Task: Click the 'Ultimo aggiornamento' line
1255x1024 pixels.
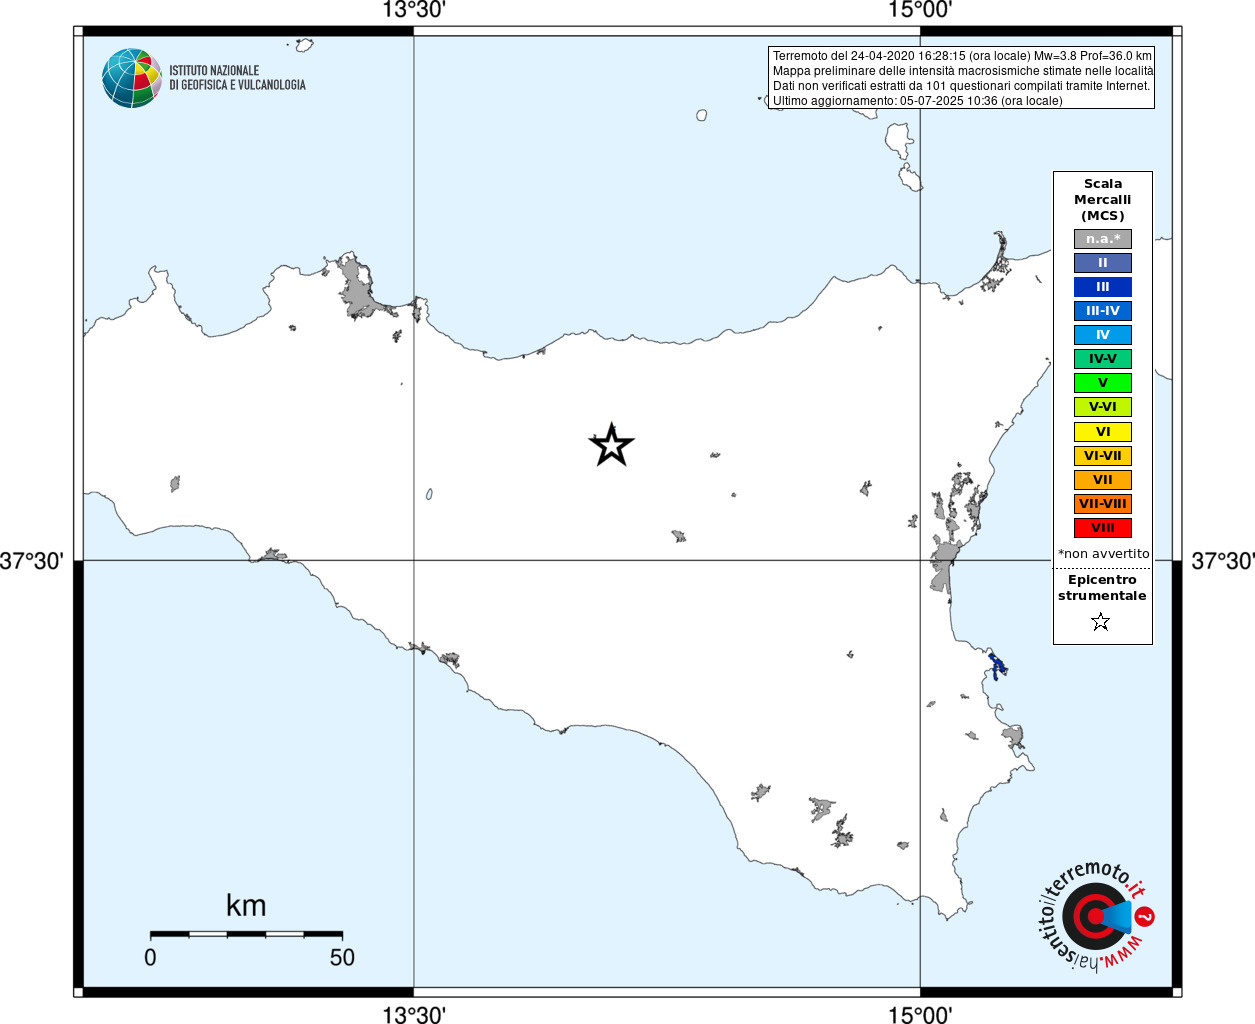Action: click(x=917, y=101)
